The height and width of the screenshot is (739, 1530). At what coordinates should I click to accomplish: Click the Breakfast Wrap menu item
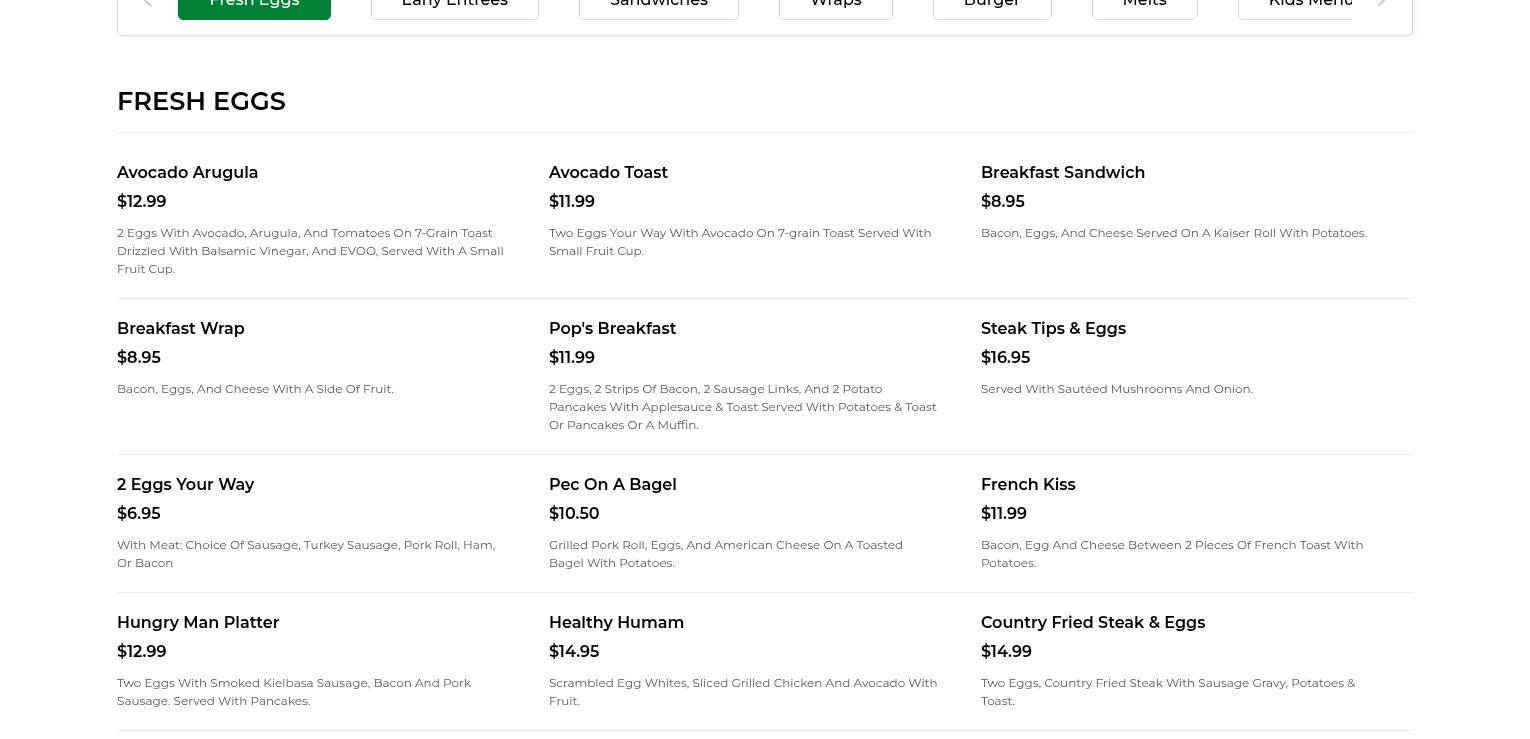[180, 329]
